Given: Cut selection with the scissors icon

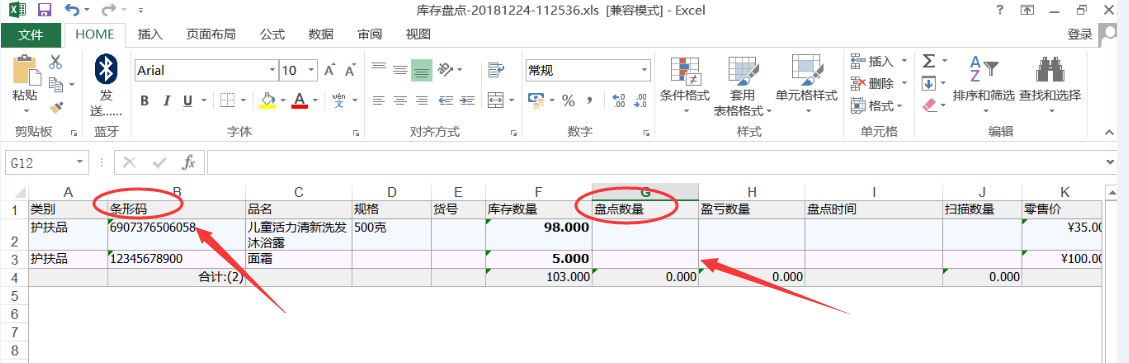Looking at the screenshot, I should [x=55, y=63].
